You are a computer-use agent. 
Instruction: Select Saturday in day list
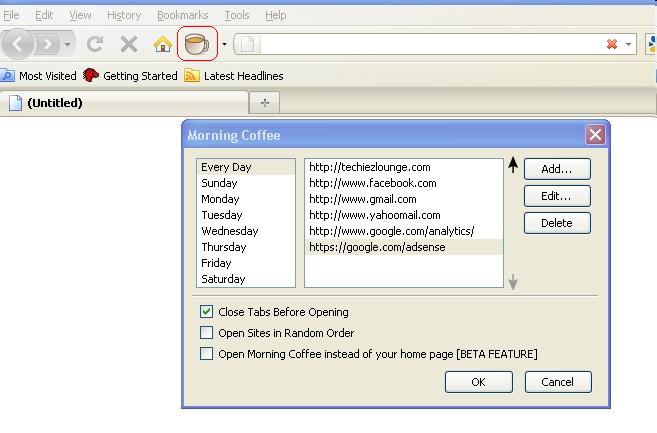246,279
